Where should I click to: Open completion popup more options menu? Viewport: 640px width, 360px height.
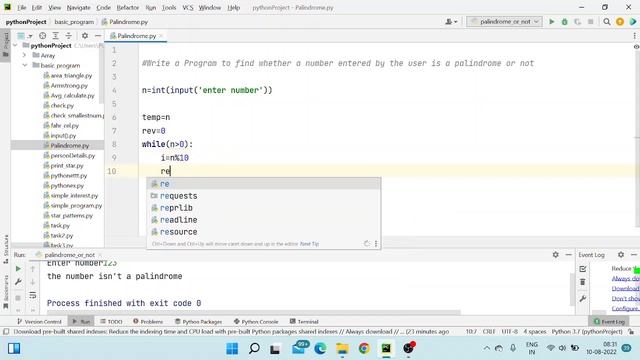pos(376,244)
